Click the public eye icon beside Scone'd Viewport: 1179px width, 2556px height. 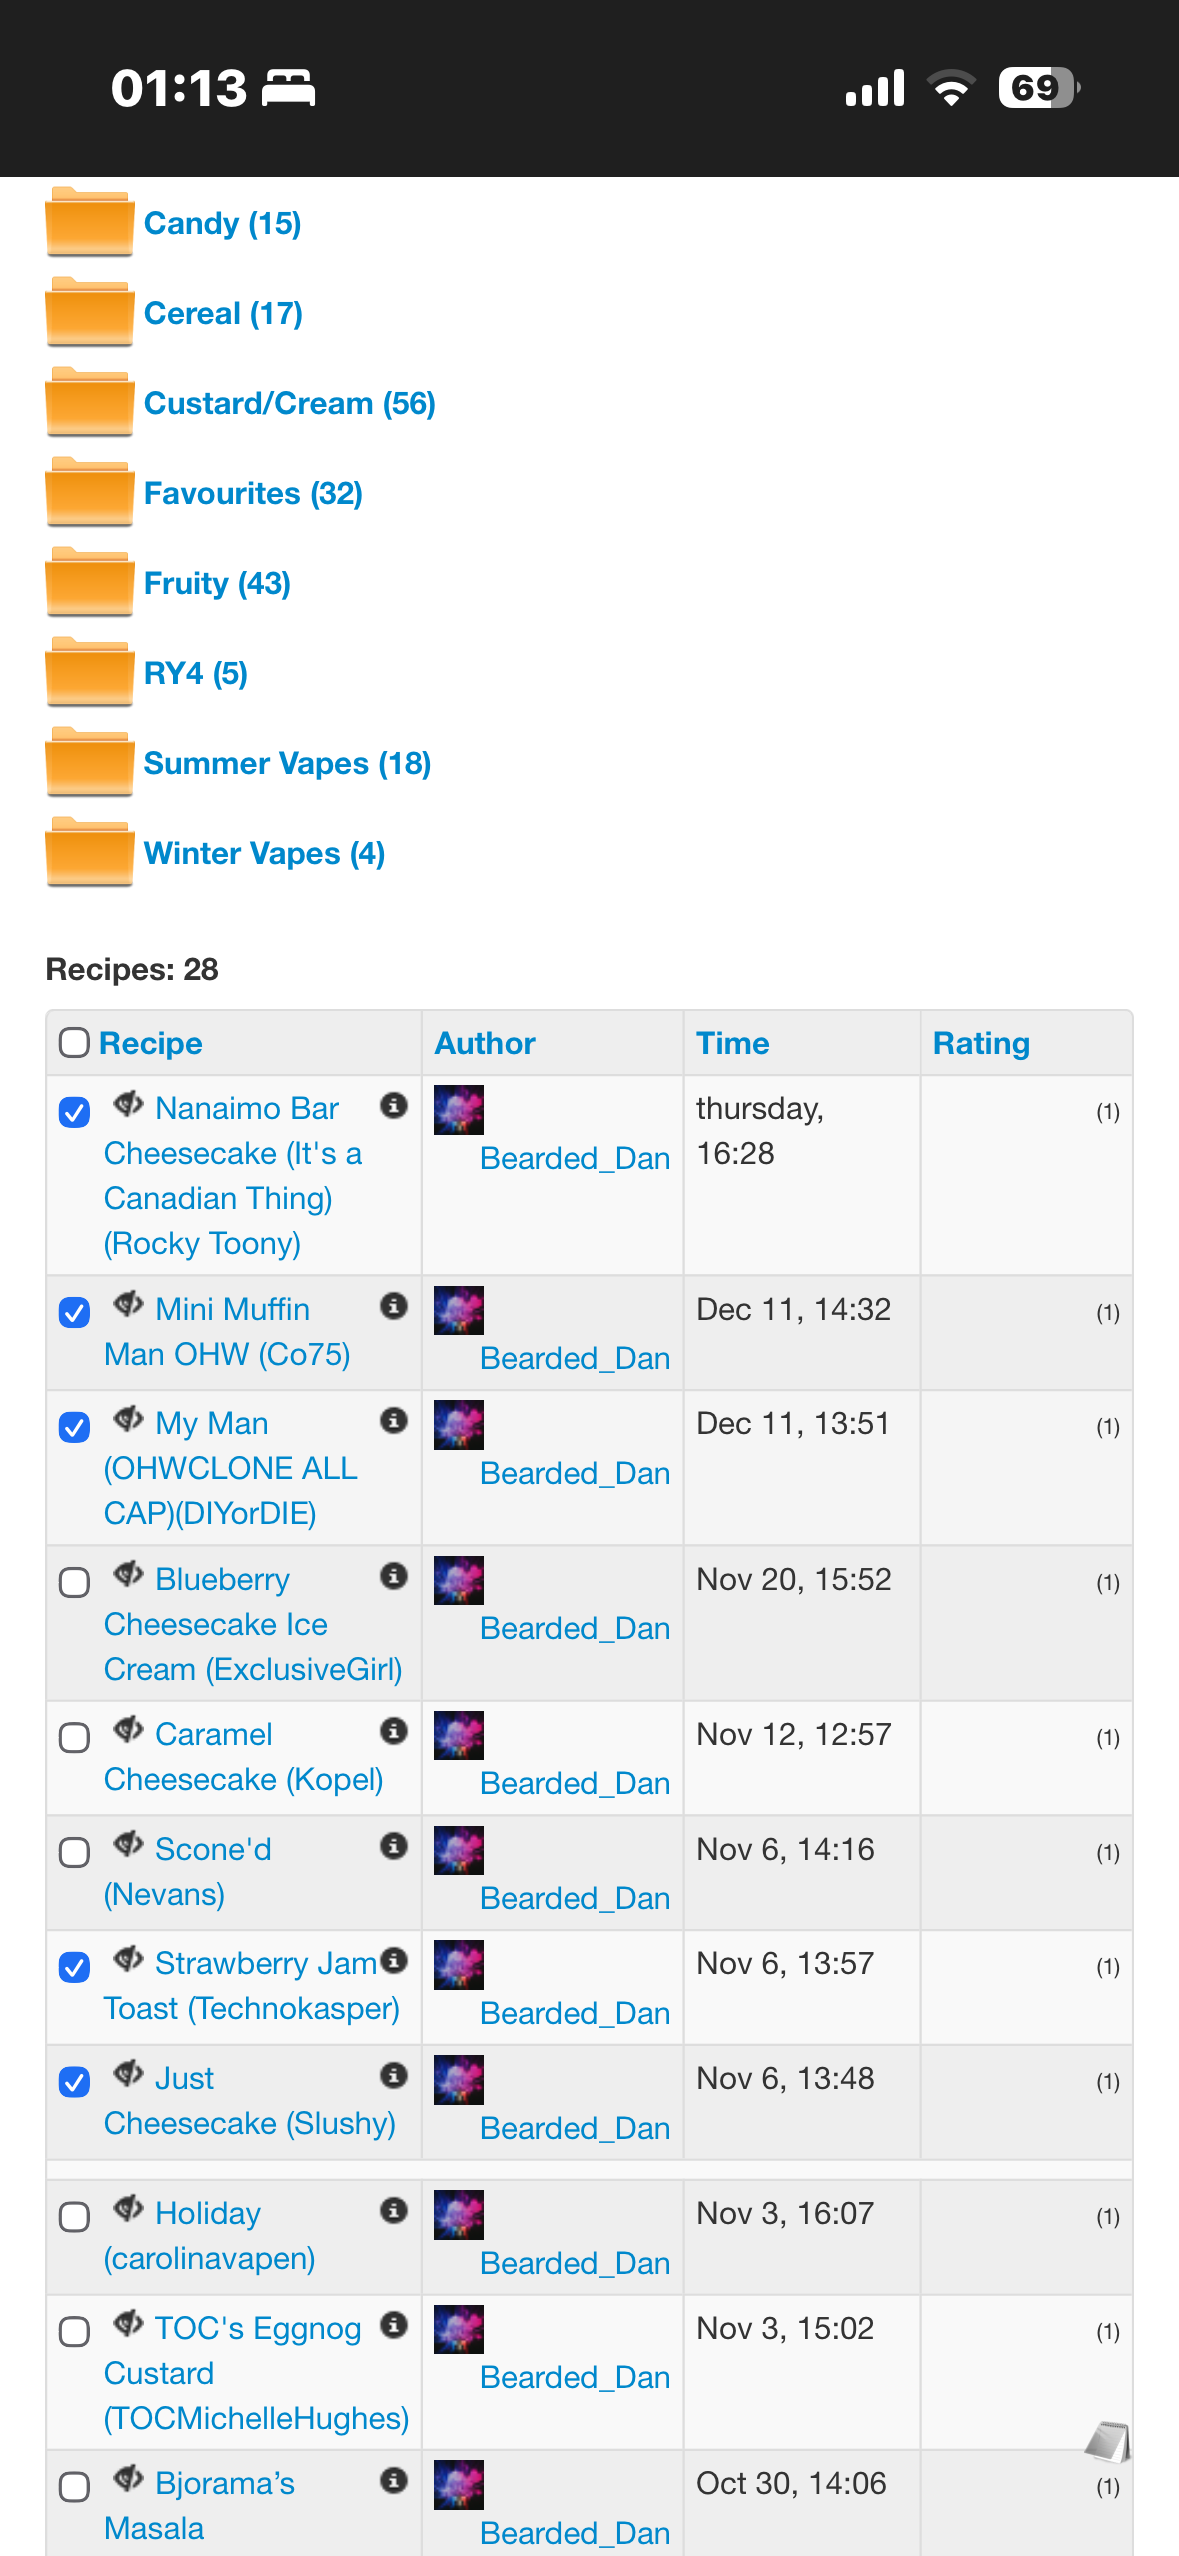pyautogui.click(x=128, y=1845)
